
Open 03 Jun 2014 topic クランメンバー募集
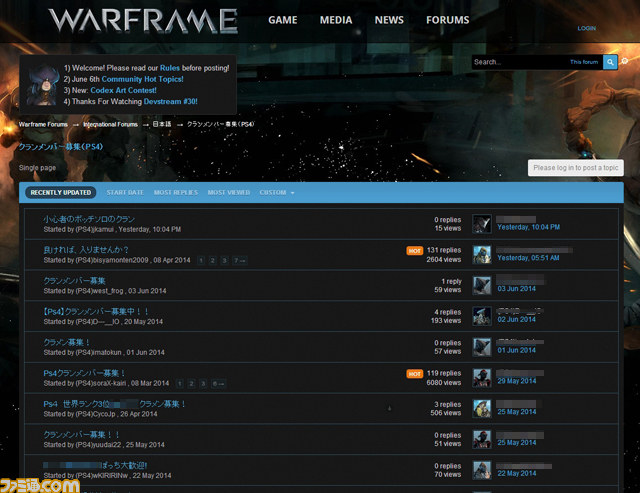point(74,281)
